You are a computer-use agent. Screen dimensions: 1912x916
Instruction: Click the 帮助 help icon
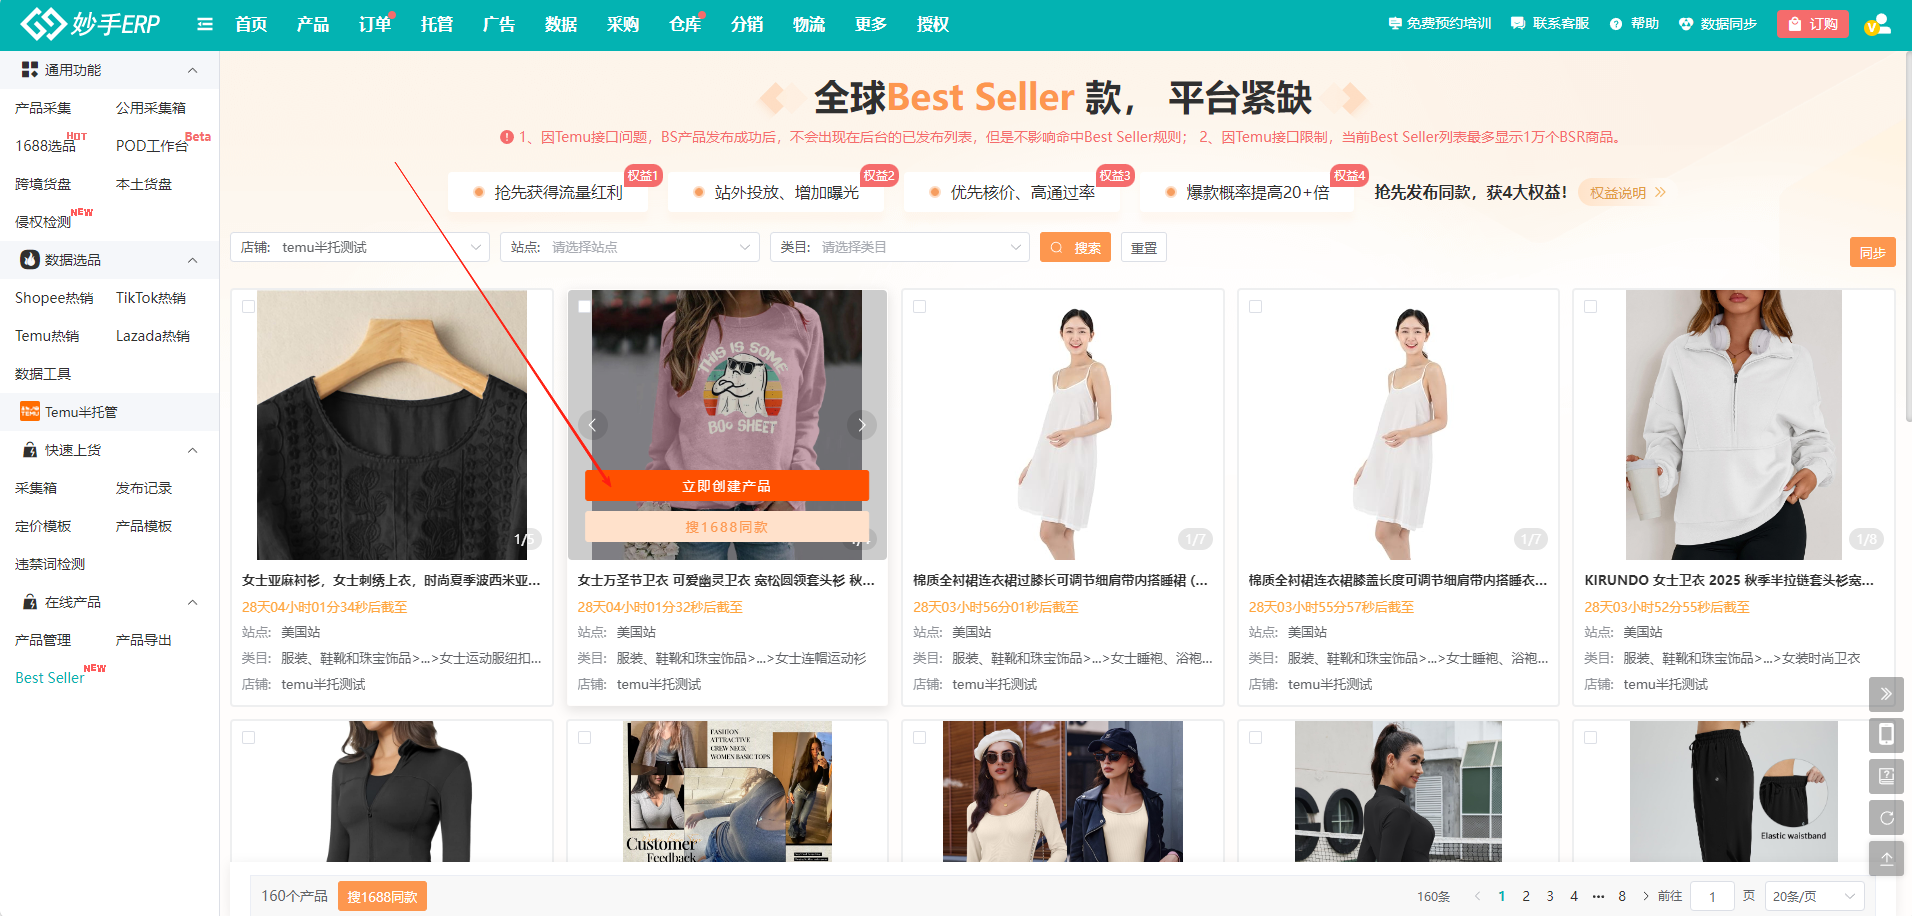[1616, 24]
